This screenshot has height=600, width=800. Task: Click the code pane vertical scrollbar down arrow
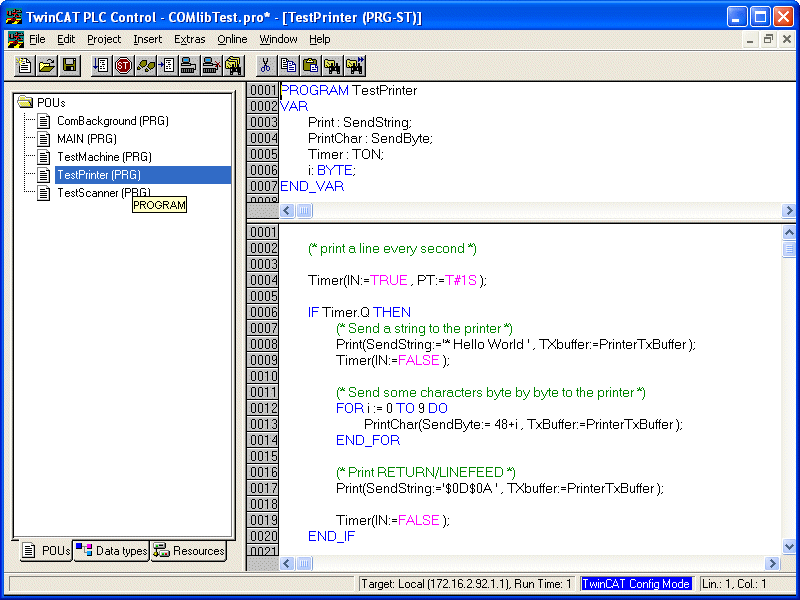[x=789, y=546]
